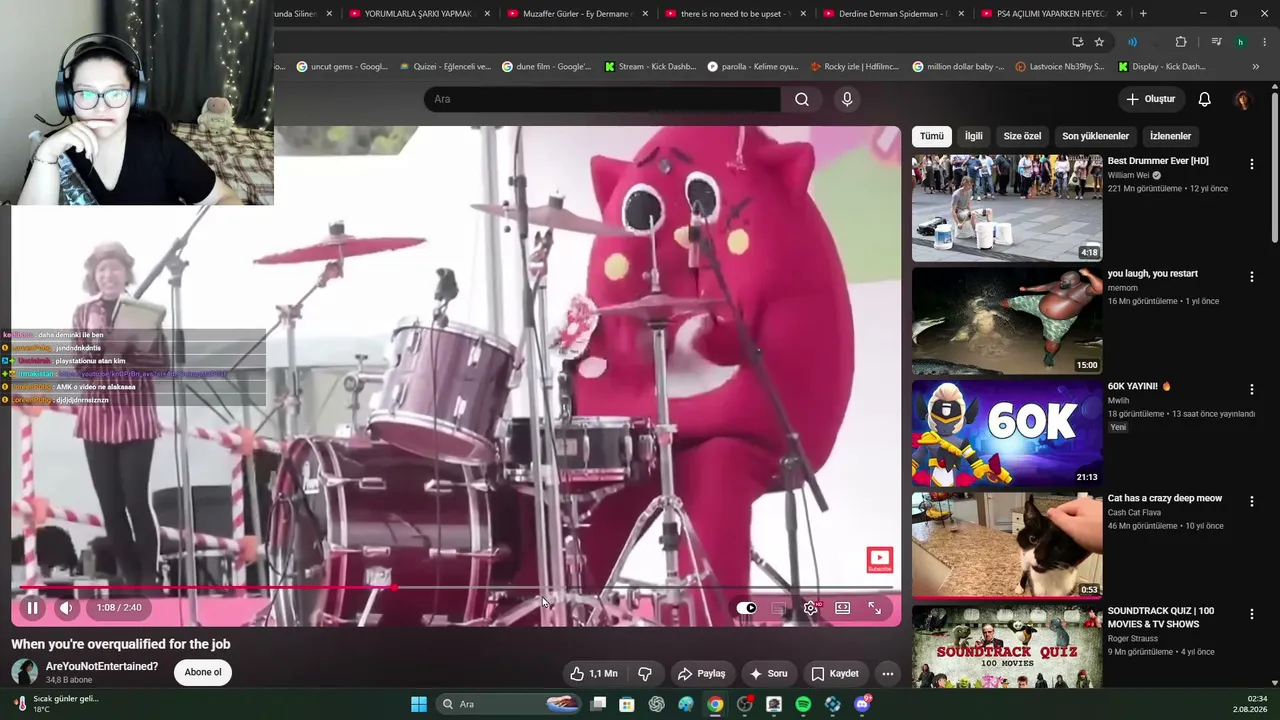Screen dimensions: 1280x720
Task: Open the YouTube account avatar menu
Action: tap(1243, 99)
